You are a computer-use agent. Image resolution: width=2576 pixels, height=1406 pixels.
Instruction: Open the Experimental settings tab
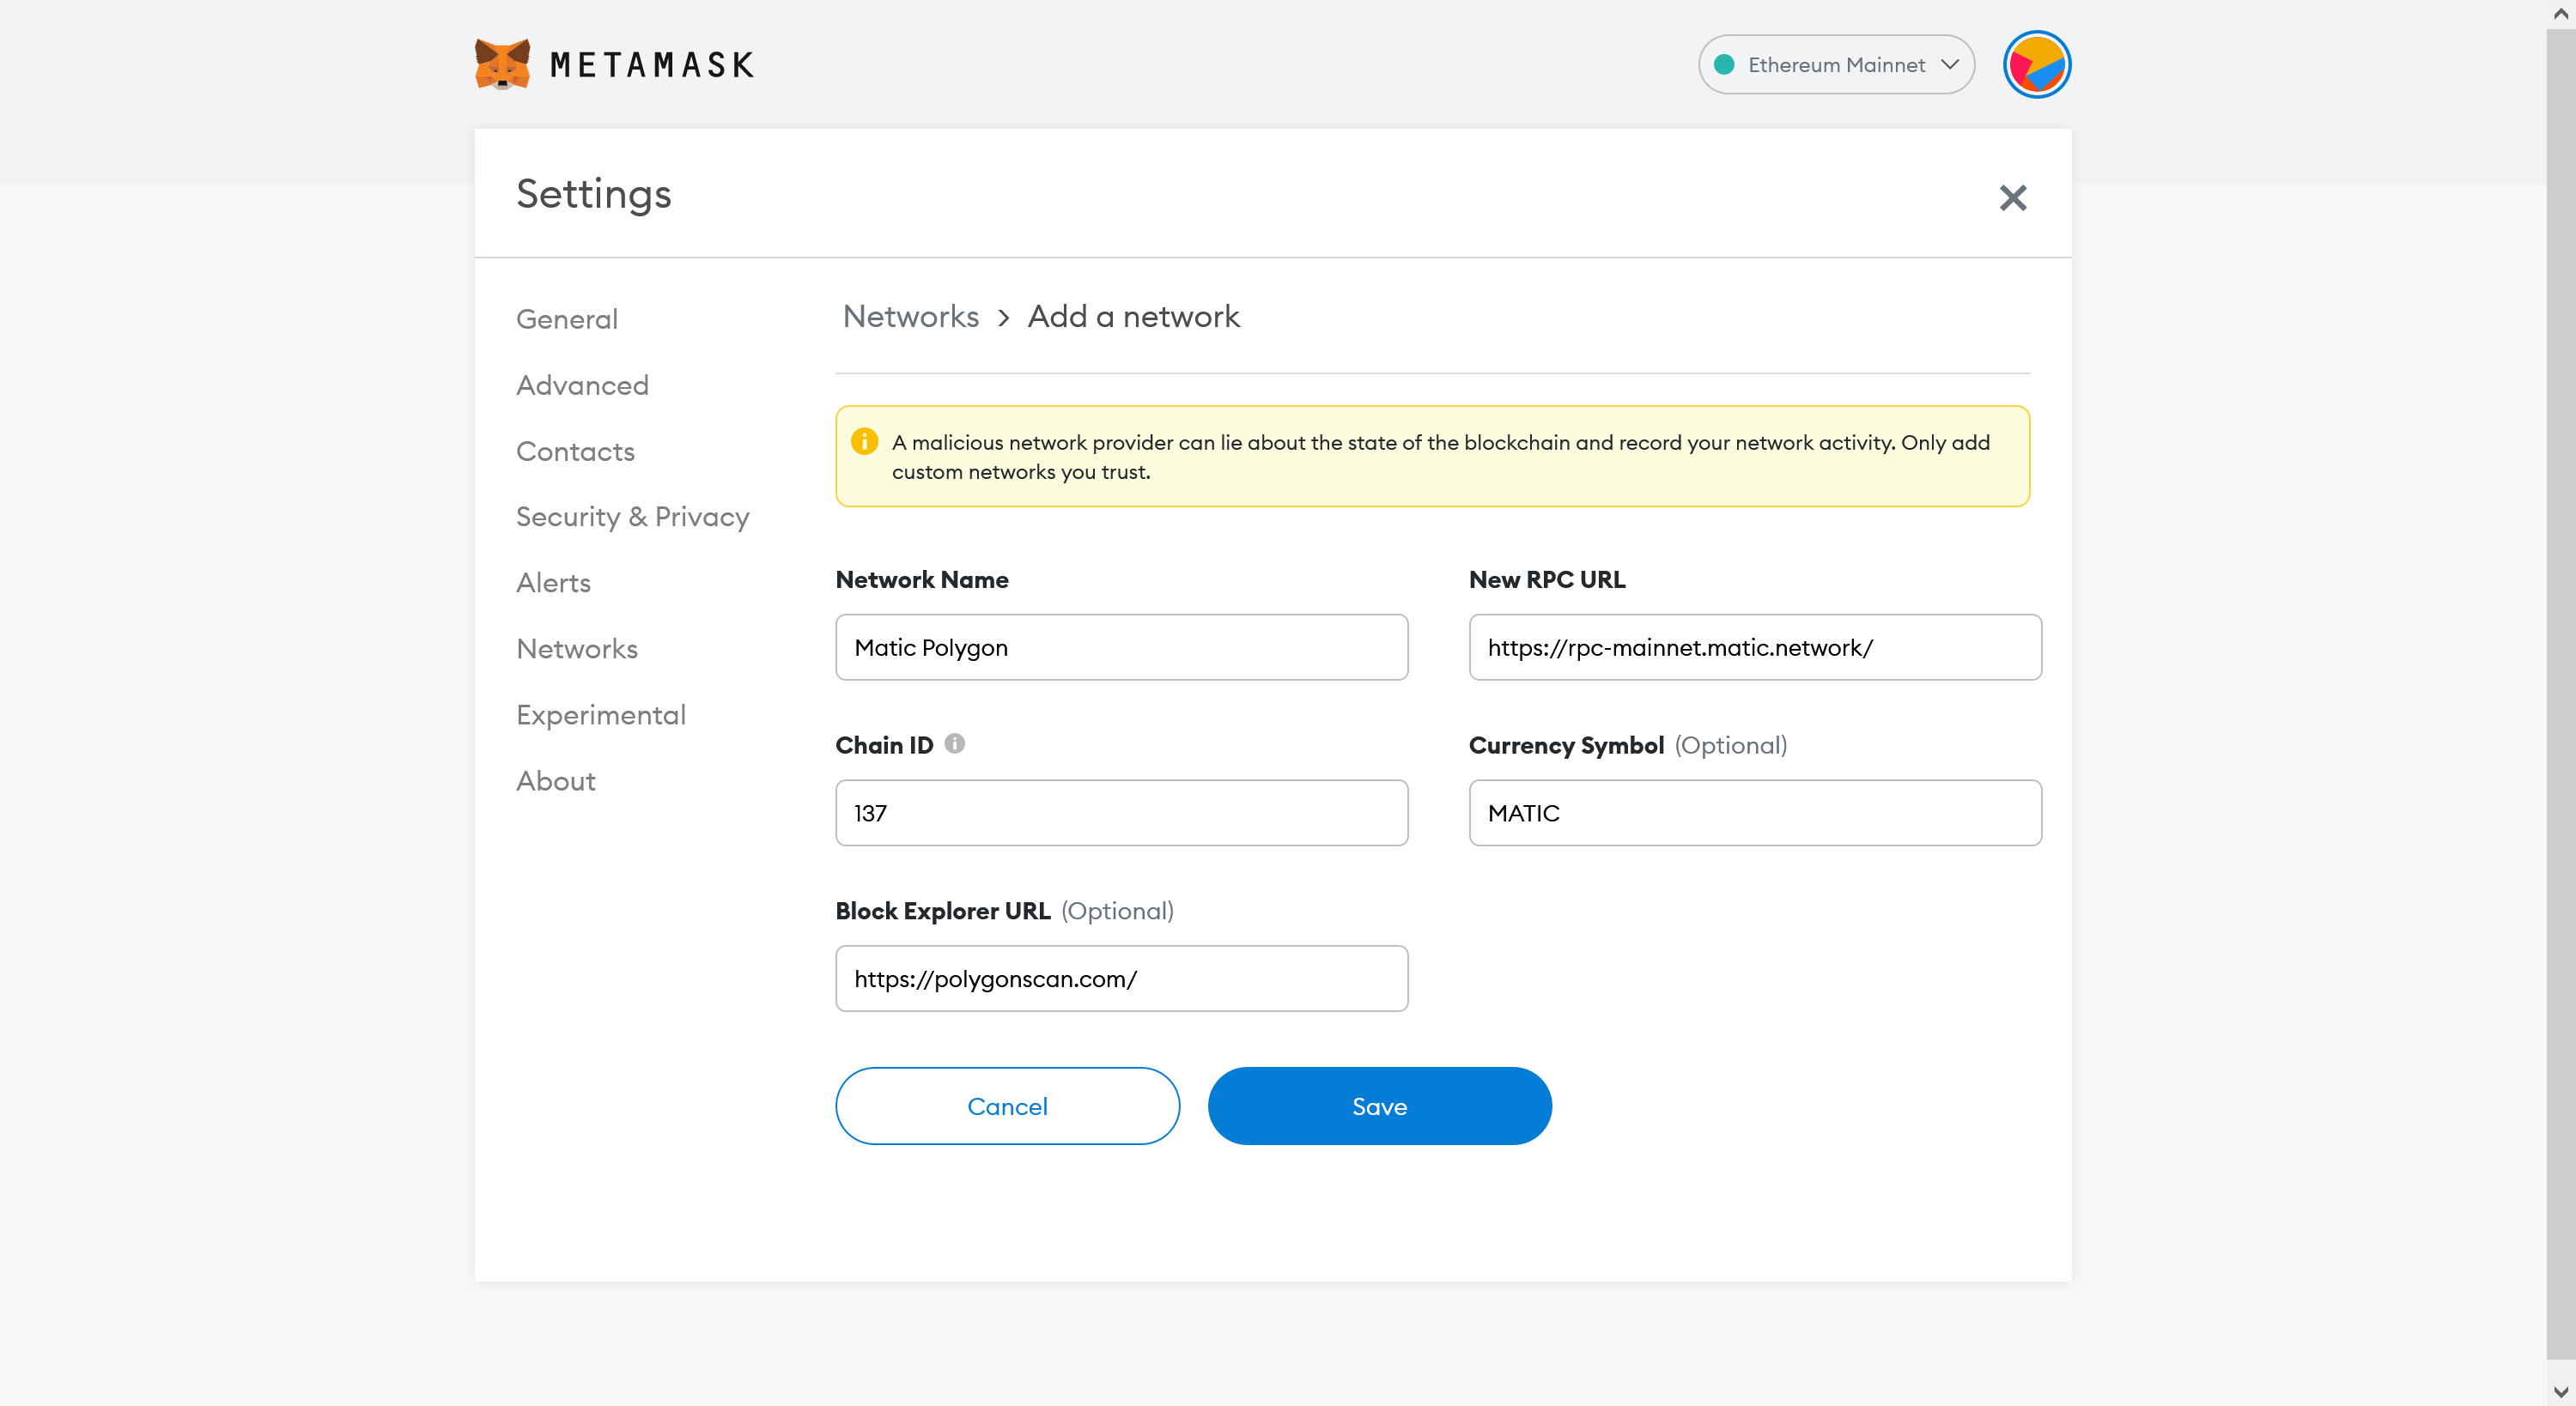601,715
